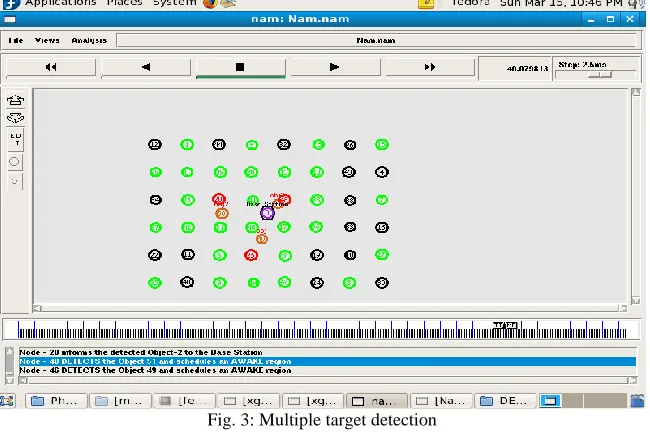Select black node 32 in the top row
650x432 pixels.
pos(284,144)
